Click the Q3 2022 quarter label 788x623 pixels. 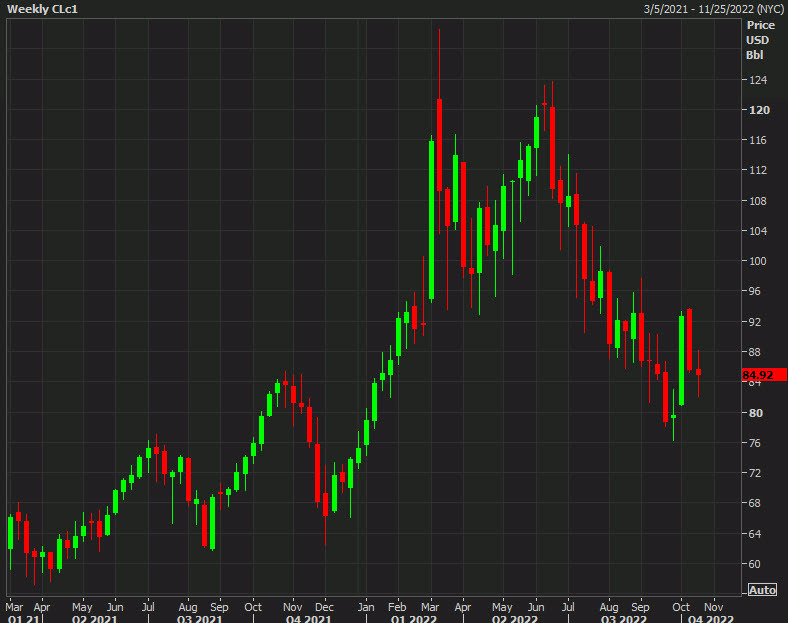(x=624, y=618)
